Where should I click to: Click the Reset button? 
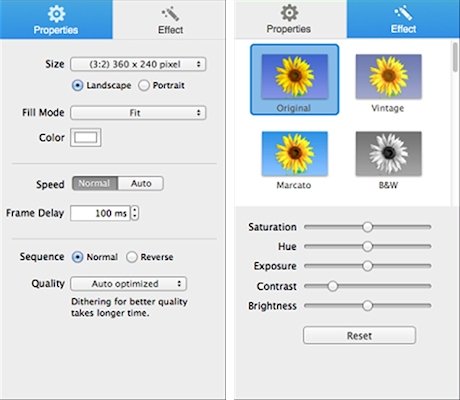(x=359, y=335)
